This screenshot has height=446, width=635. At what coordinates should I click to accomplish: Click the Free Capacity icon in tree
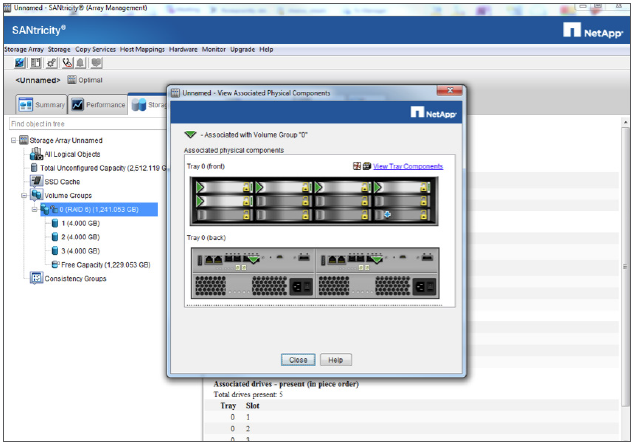point(56,265)
